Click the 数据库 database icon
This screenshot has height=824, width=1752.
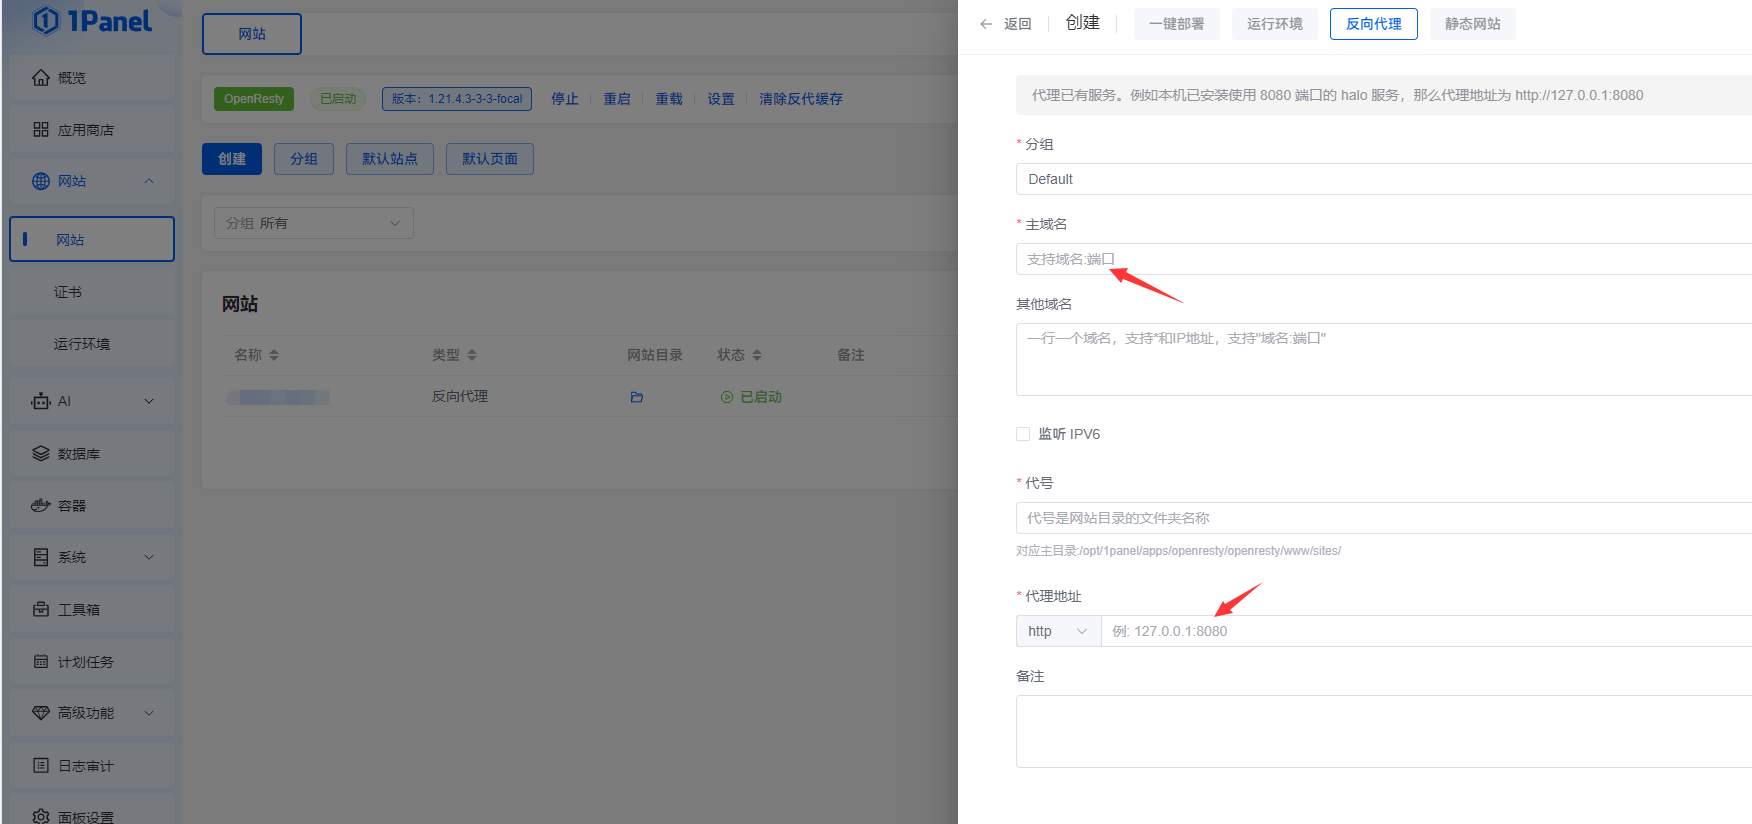pyautogui.click(x=41, y=454)
